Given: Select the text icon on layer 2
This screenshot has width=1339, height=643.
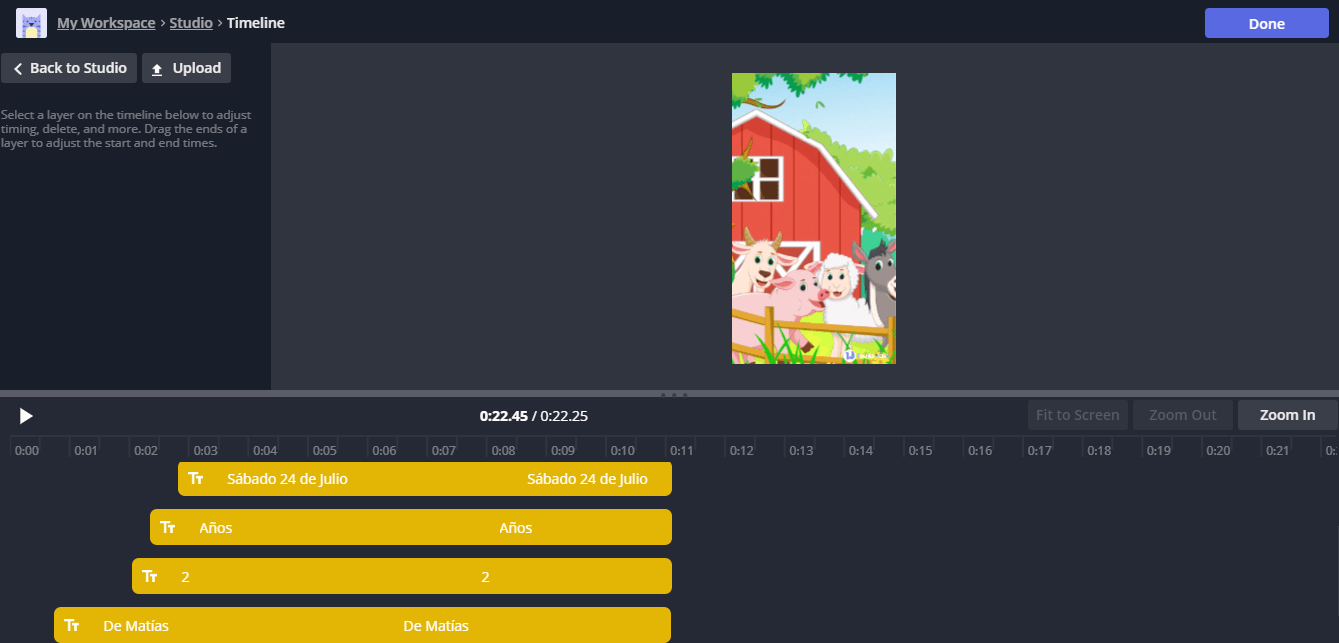Looking at the screenshot, I should (150, 577).
